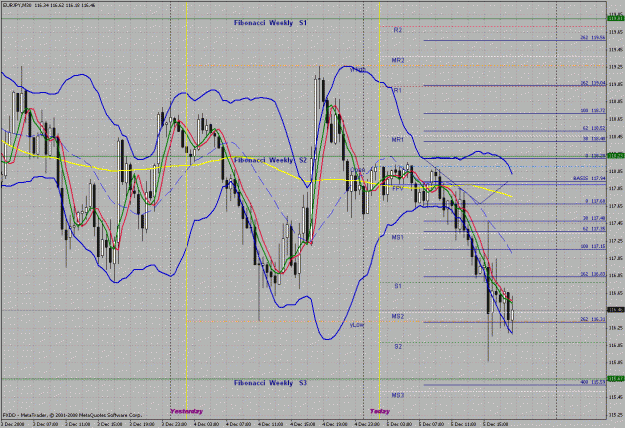The image size is (625, 428).
Task: Click the standalone S2 daily pivot label
Action: [x=398, y=347]
